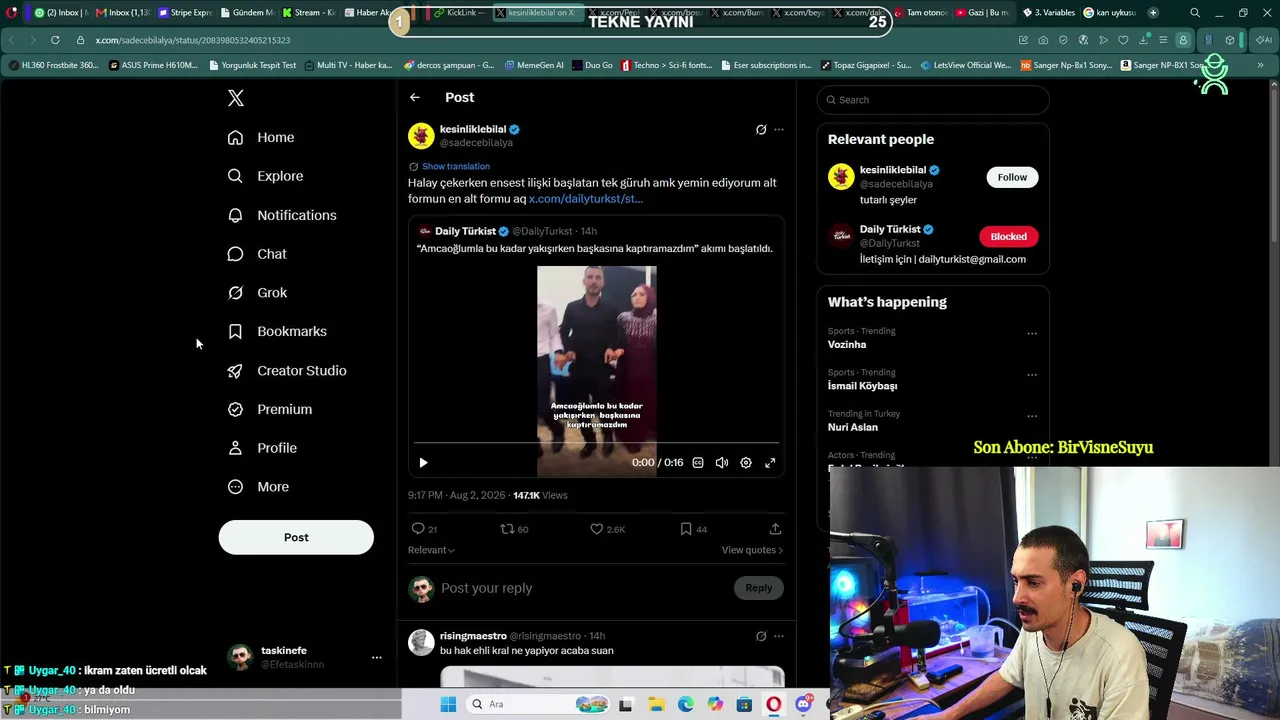This screenshot has width=1280, height=720.
Task: Go to Home in the X sidebar
Action: [261, 137]
